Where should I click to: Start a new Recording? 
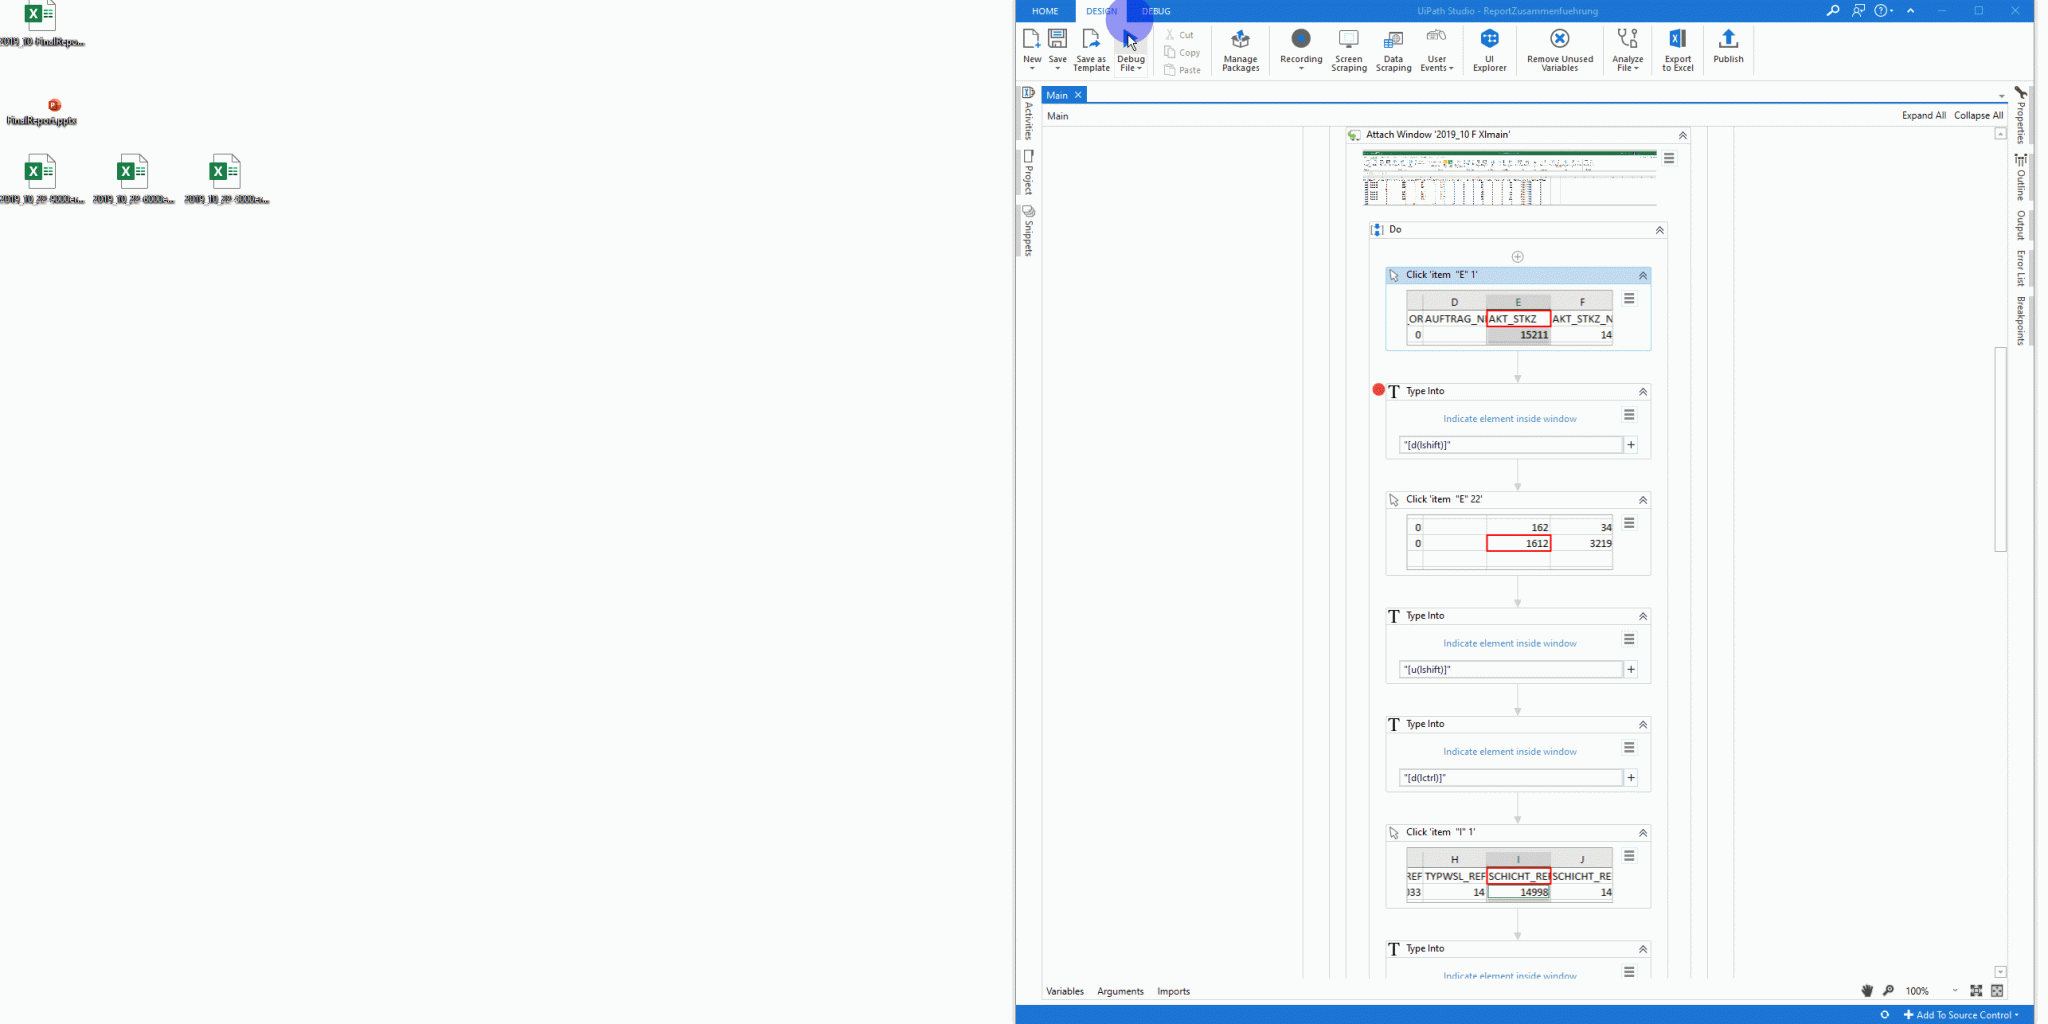point(1300,48)
